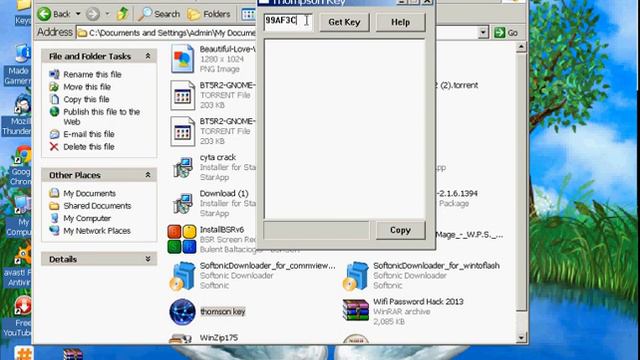Click the Go green arrow icon
The width and height of the screenshot is (640, 360).
tap(499, 33)
